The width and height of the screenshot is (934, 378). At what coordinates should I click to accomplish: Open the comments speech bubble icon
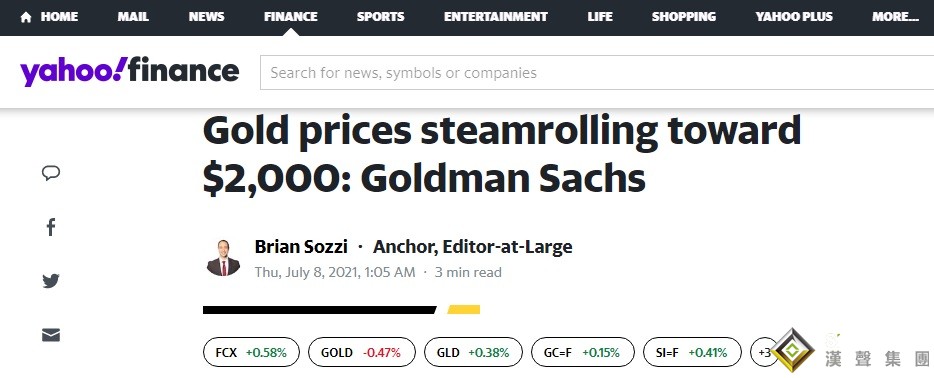coord(51,173)
